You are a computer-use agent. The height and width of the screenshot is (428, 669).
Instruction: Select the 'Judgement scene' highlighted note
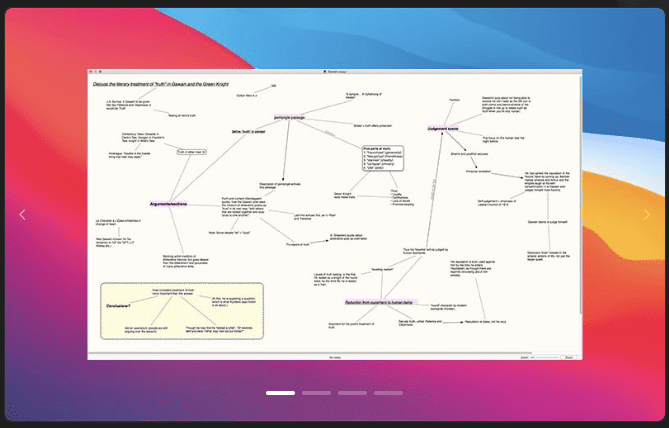click(442, 128)
